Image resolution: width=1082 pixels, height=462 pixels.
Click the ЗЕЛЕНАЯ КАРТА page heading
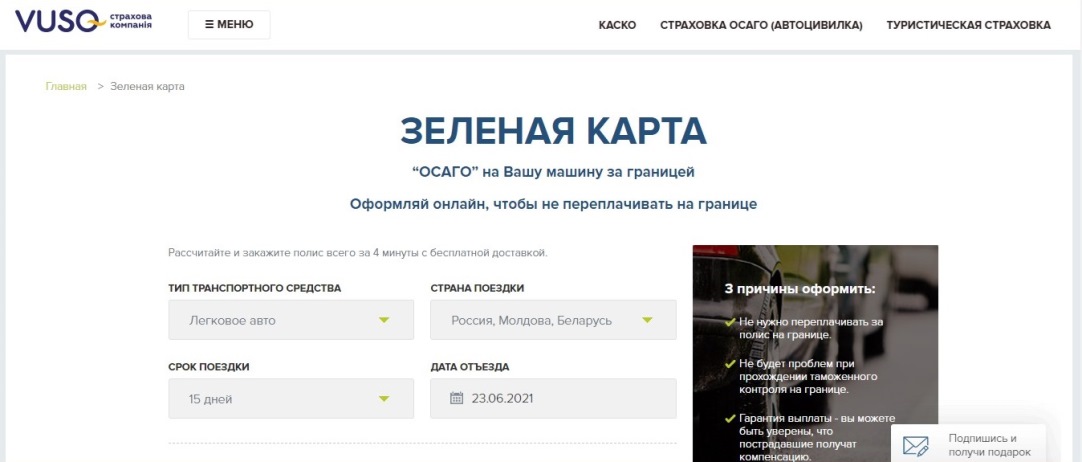coord(553,131)
